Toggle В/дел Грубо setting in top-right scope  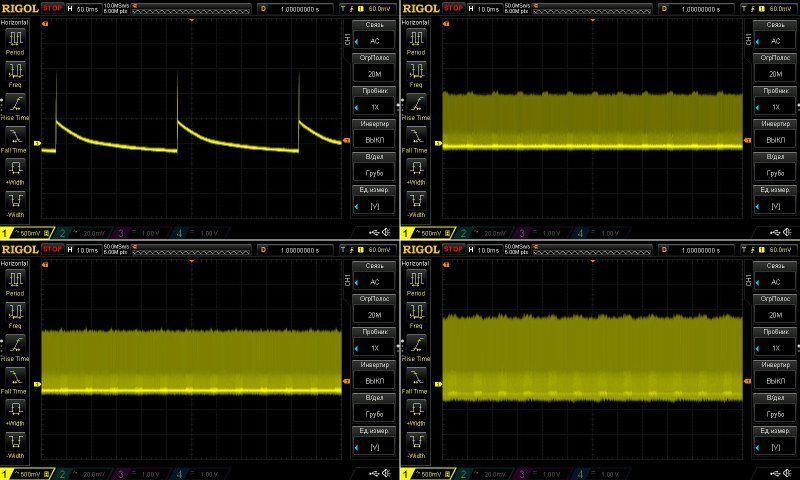[x=774, y=168]
